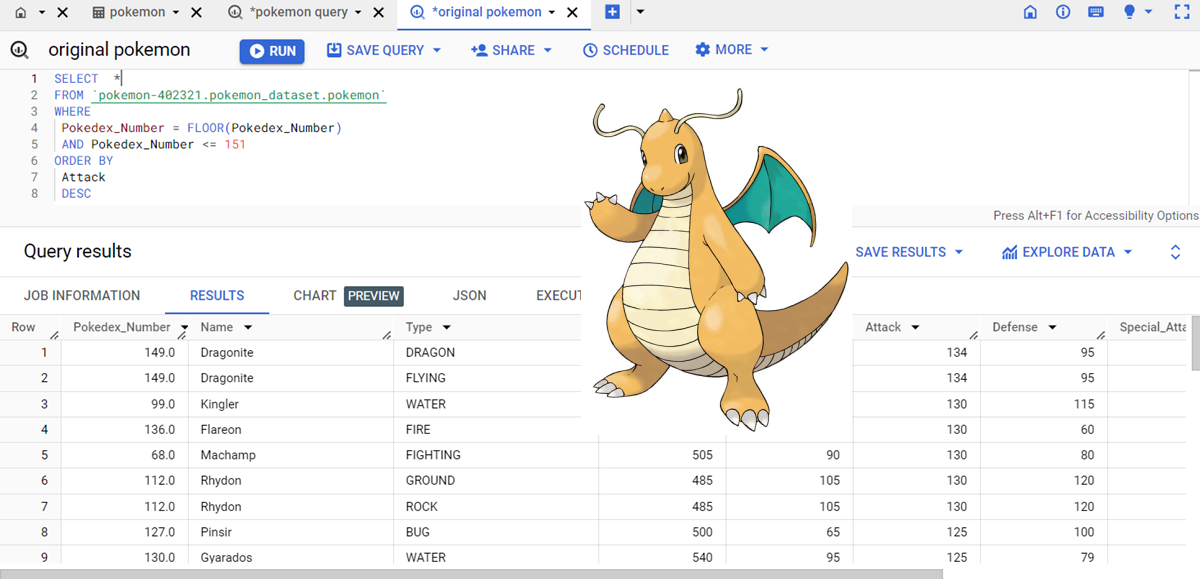Click the horizontal scrollbar at bottom
Viewport: 1200px width, 579px height.
point(470,574)
